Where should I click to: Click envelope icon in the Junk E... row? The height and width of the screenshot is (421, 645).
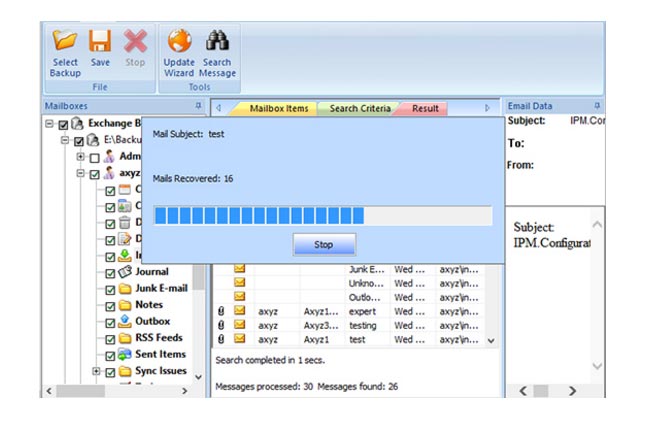click(x=239, y=269)
